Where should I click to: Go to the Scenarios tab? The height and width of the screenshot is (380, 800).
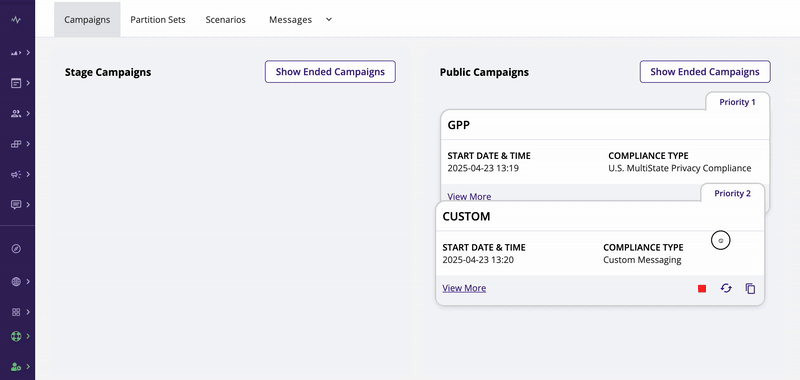pyautogui.click(x=226, y=20)
